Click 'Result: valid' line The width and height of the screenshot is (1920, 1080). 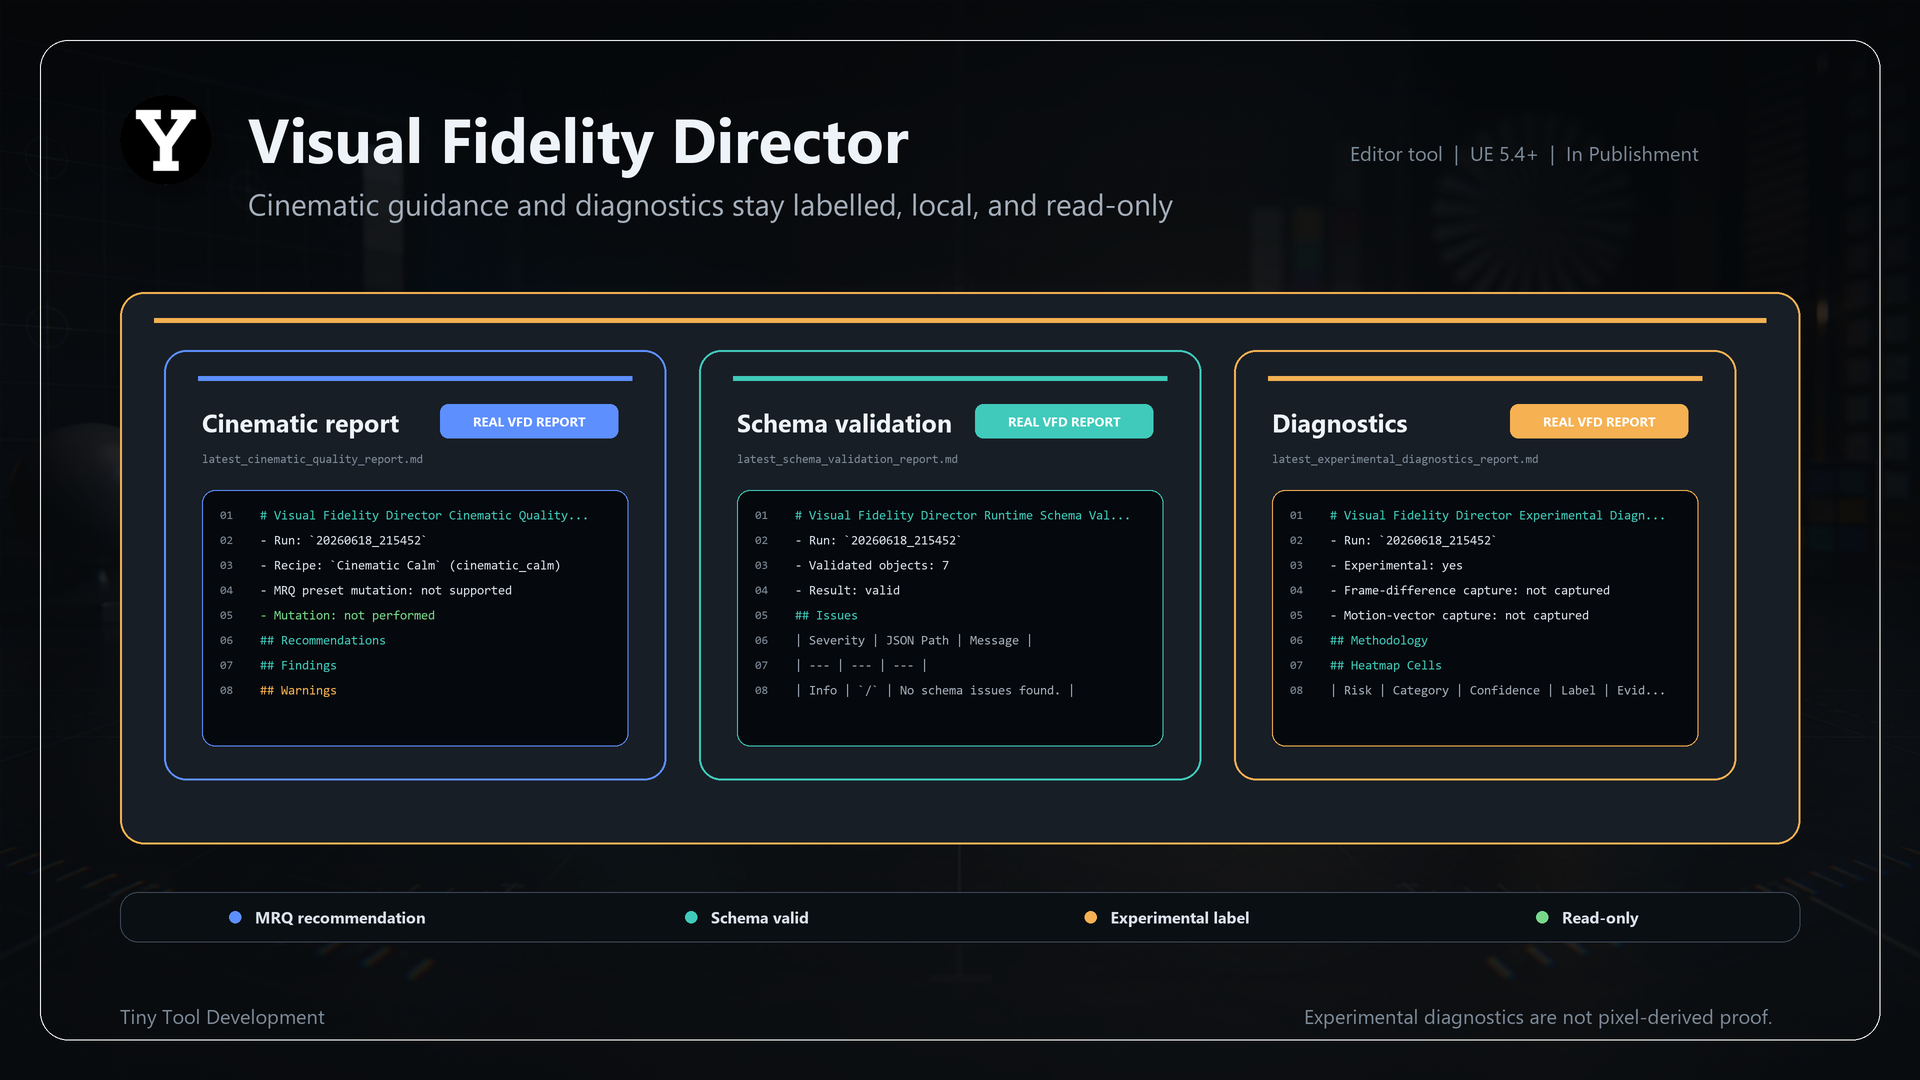tap(847, 591)
